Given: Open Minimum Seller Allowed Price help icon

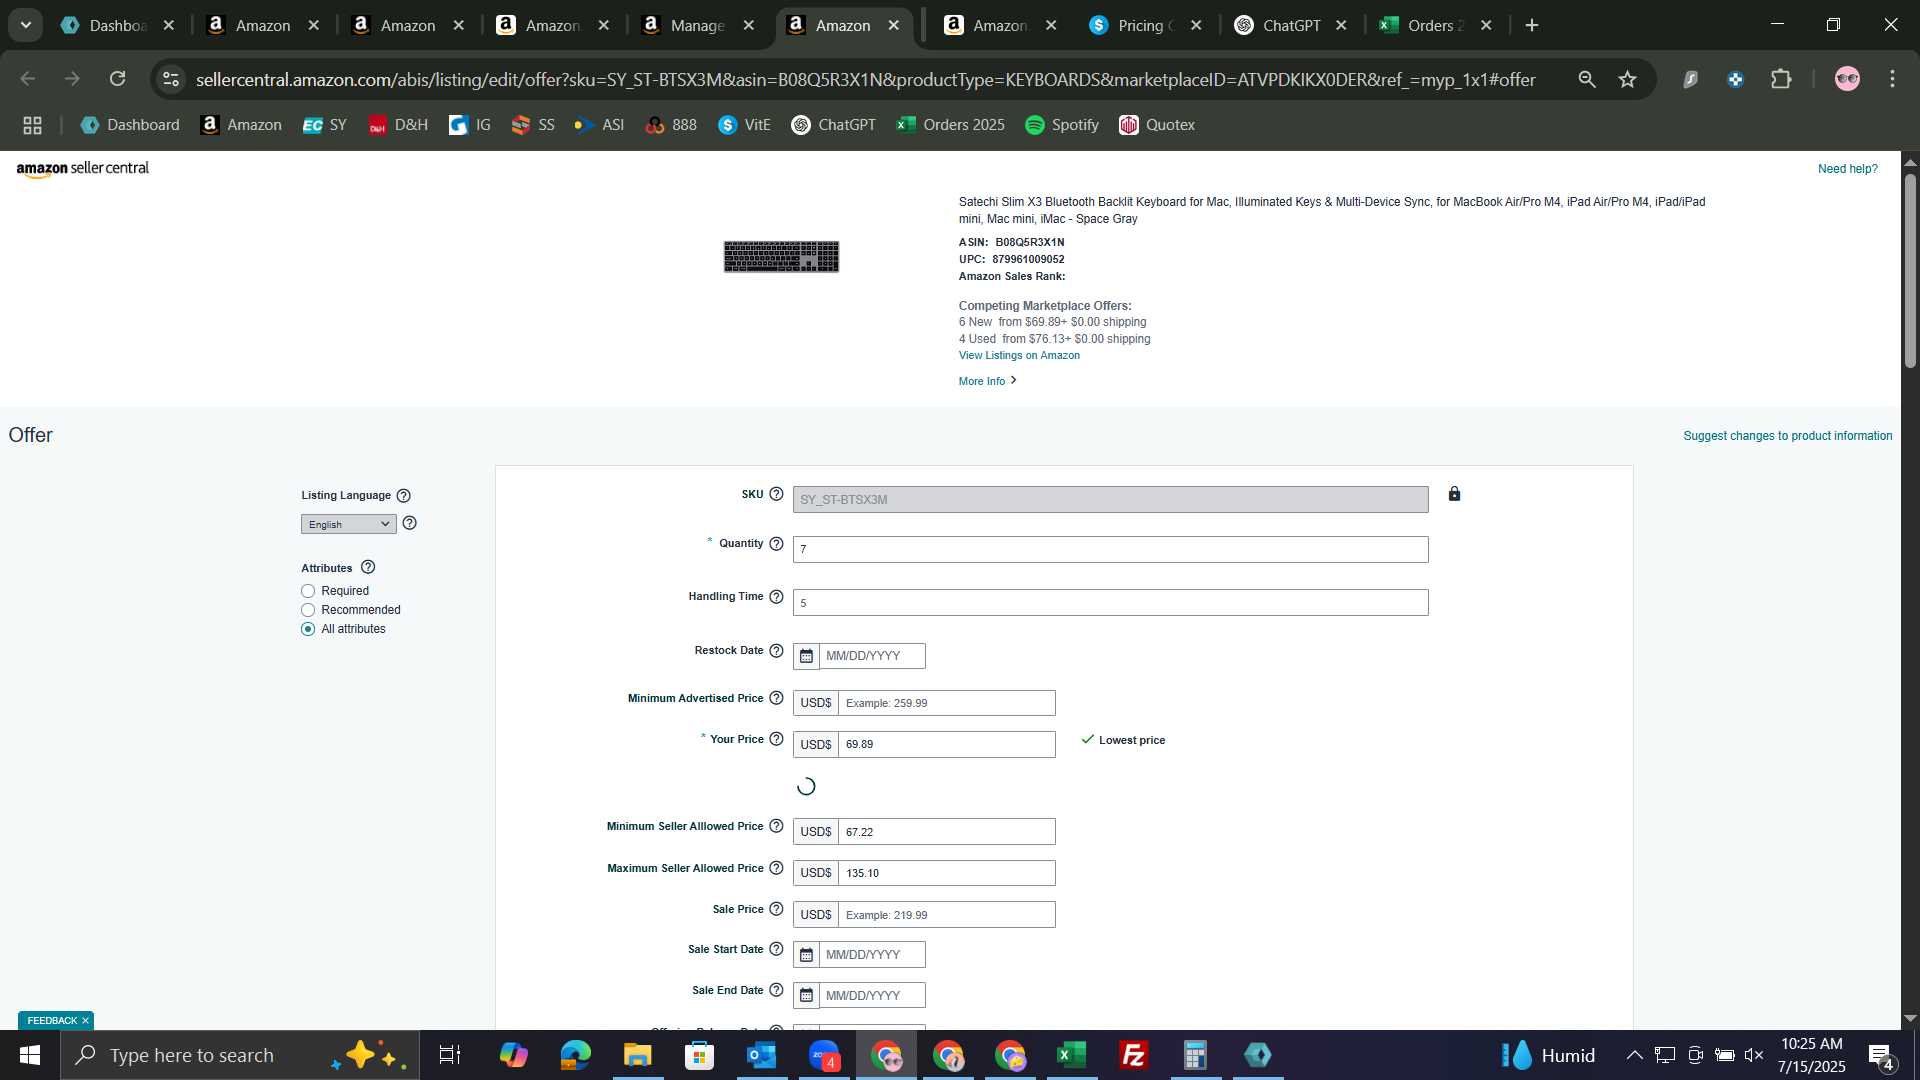Looking at the screenshot, I should [x=776, y=826].
